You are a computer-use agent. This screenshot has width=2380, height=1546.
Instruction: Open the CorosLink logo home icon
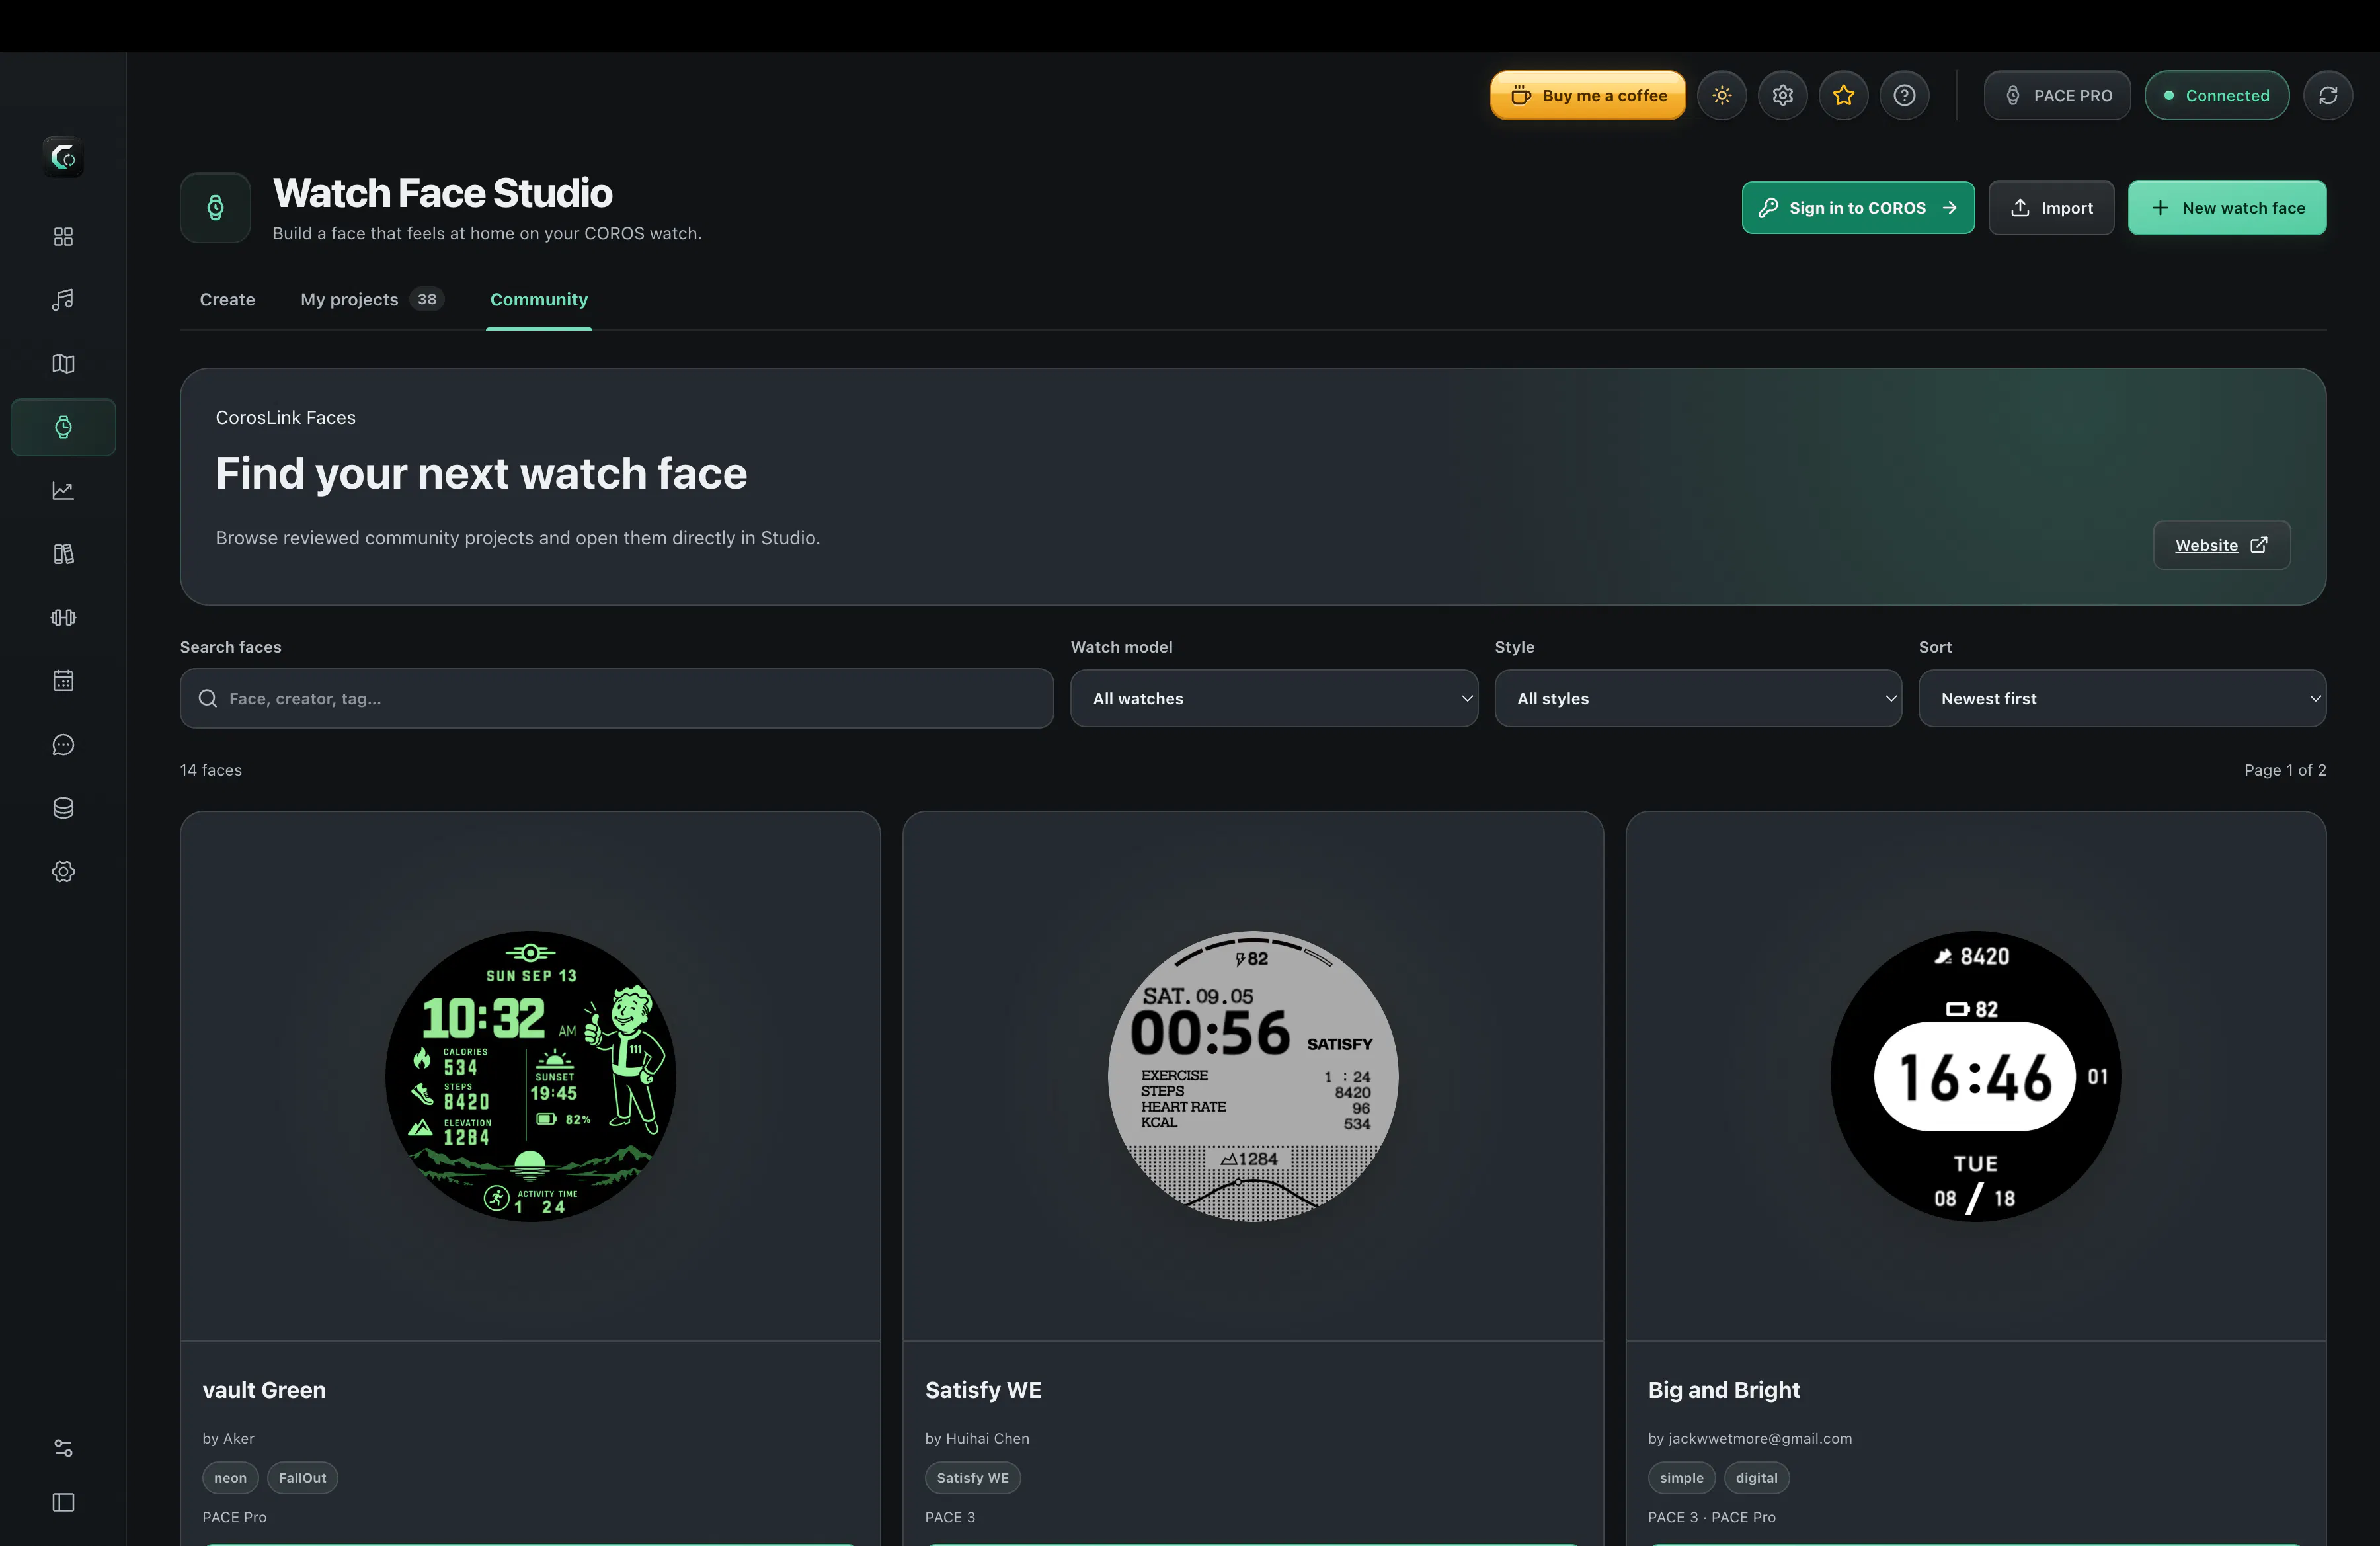[x=63, y=156]
